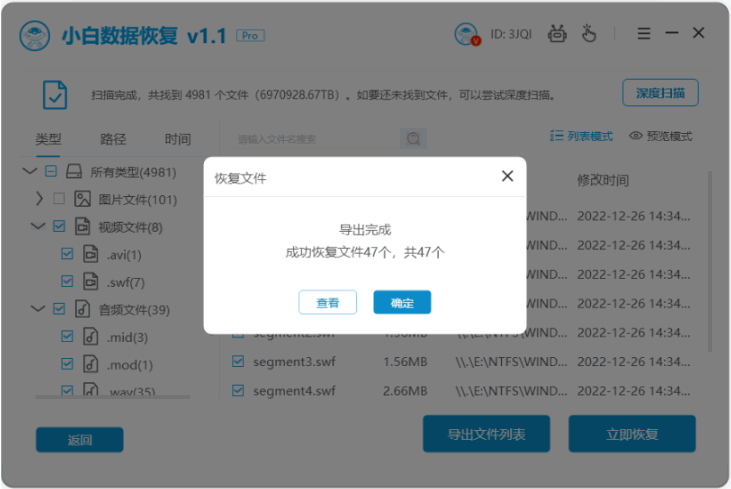The image size is (731, 489).
Task: Click the 图片文件 picture icon
Action: pos(83,199)
